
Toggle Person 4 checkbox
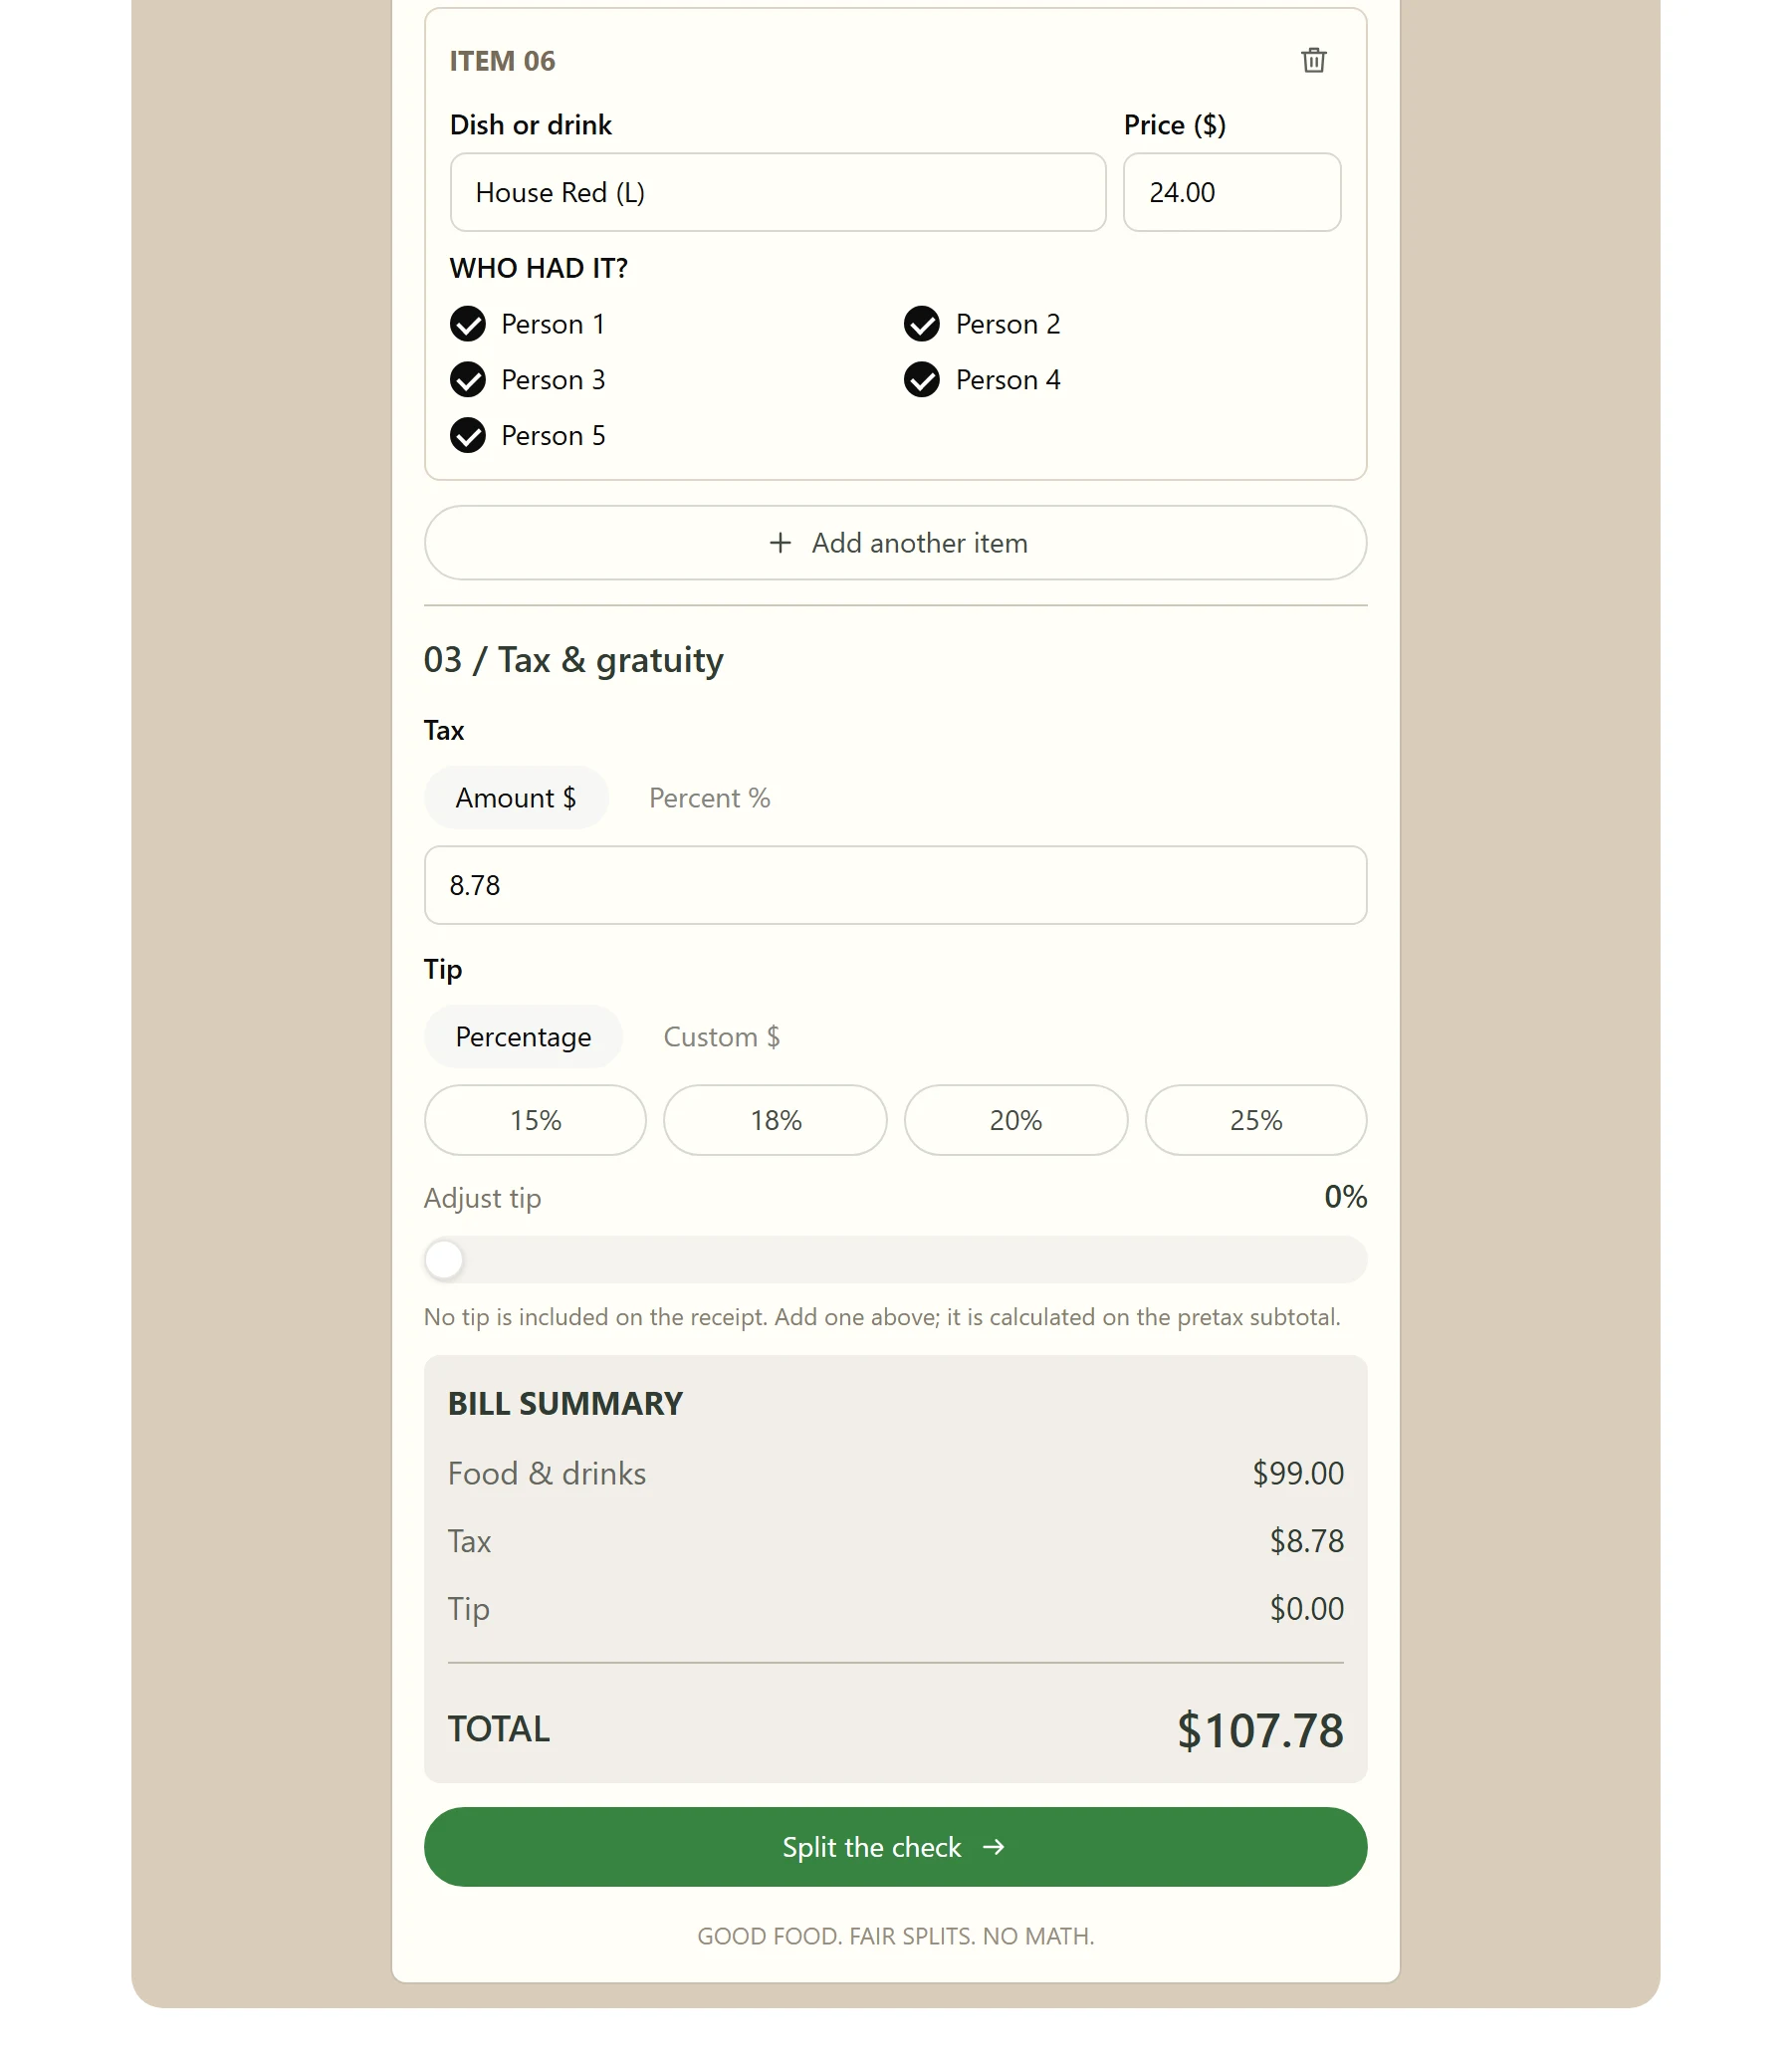click(921, 380)
